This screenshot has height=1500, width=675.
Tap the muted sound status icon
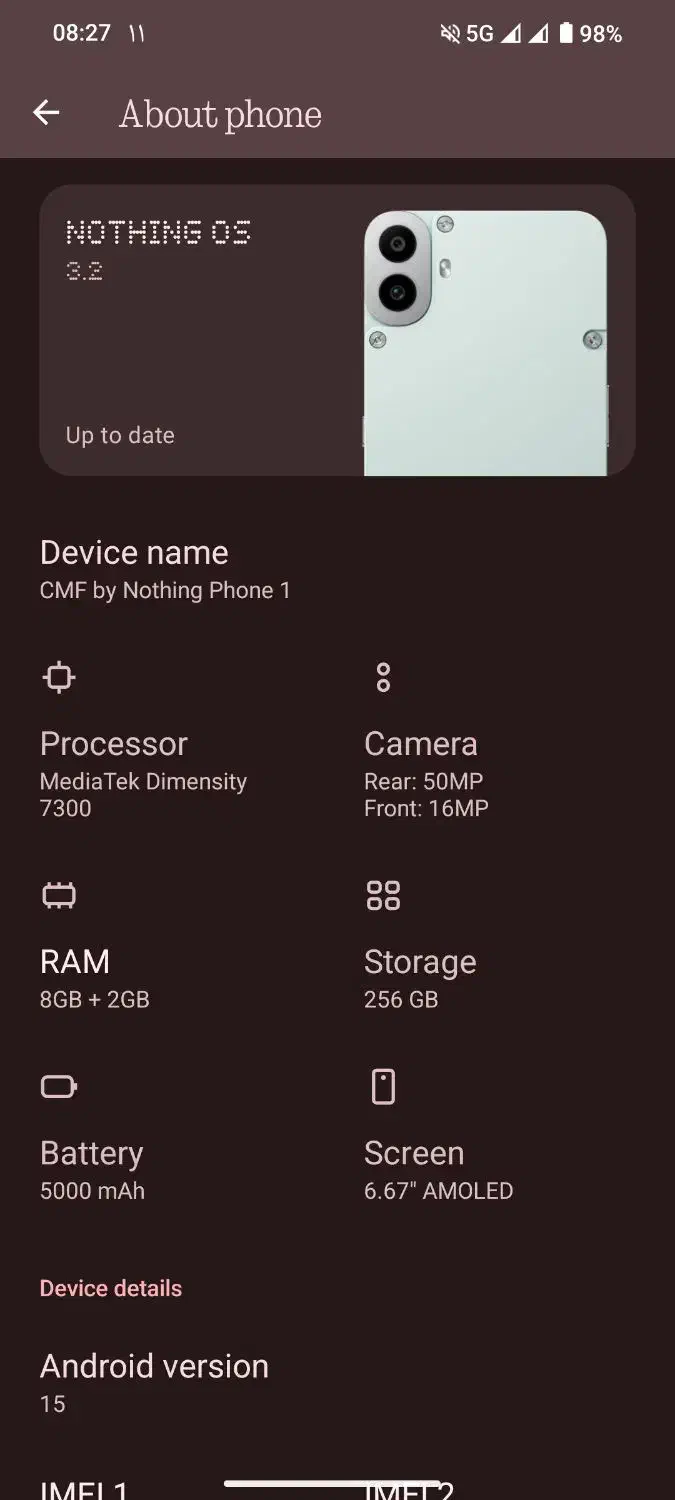450,34
